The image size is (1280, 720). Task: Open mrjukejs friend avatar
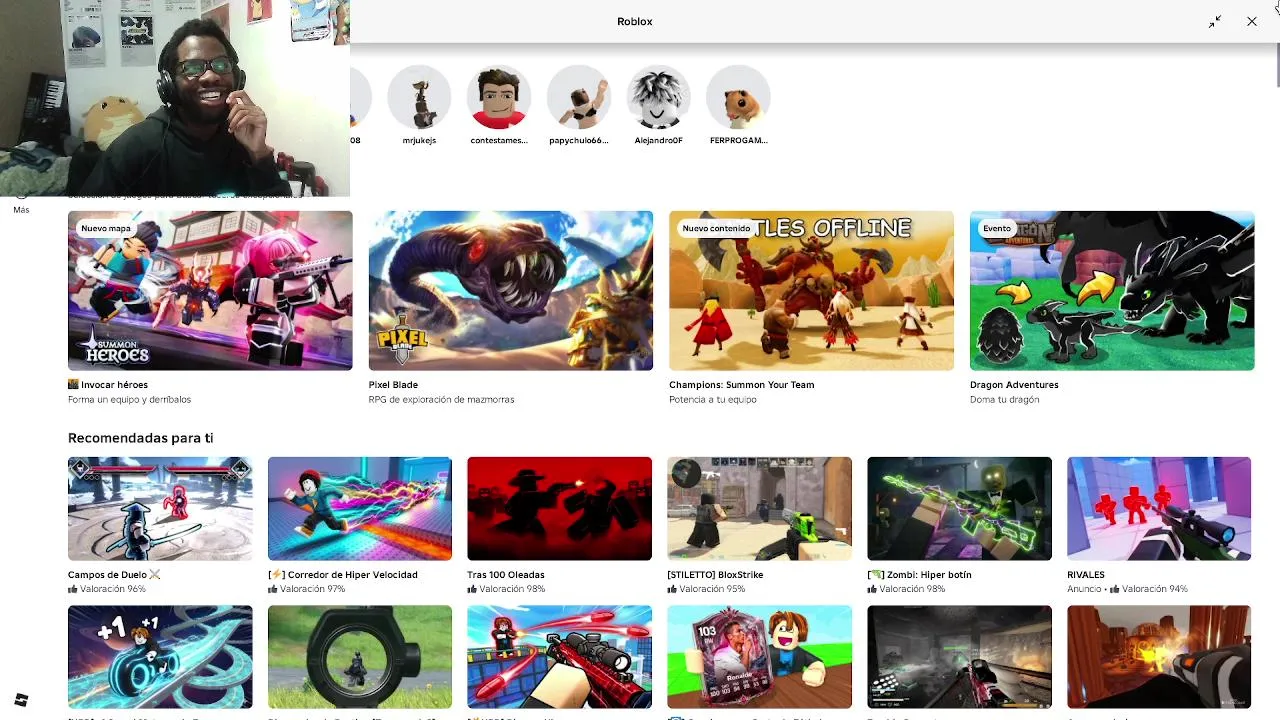[419, 97]
